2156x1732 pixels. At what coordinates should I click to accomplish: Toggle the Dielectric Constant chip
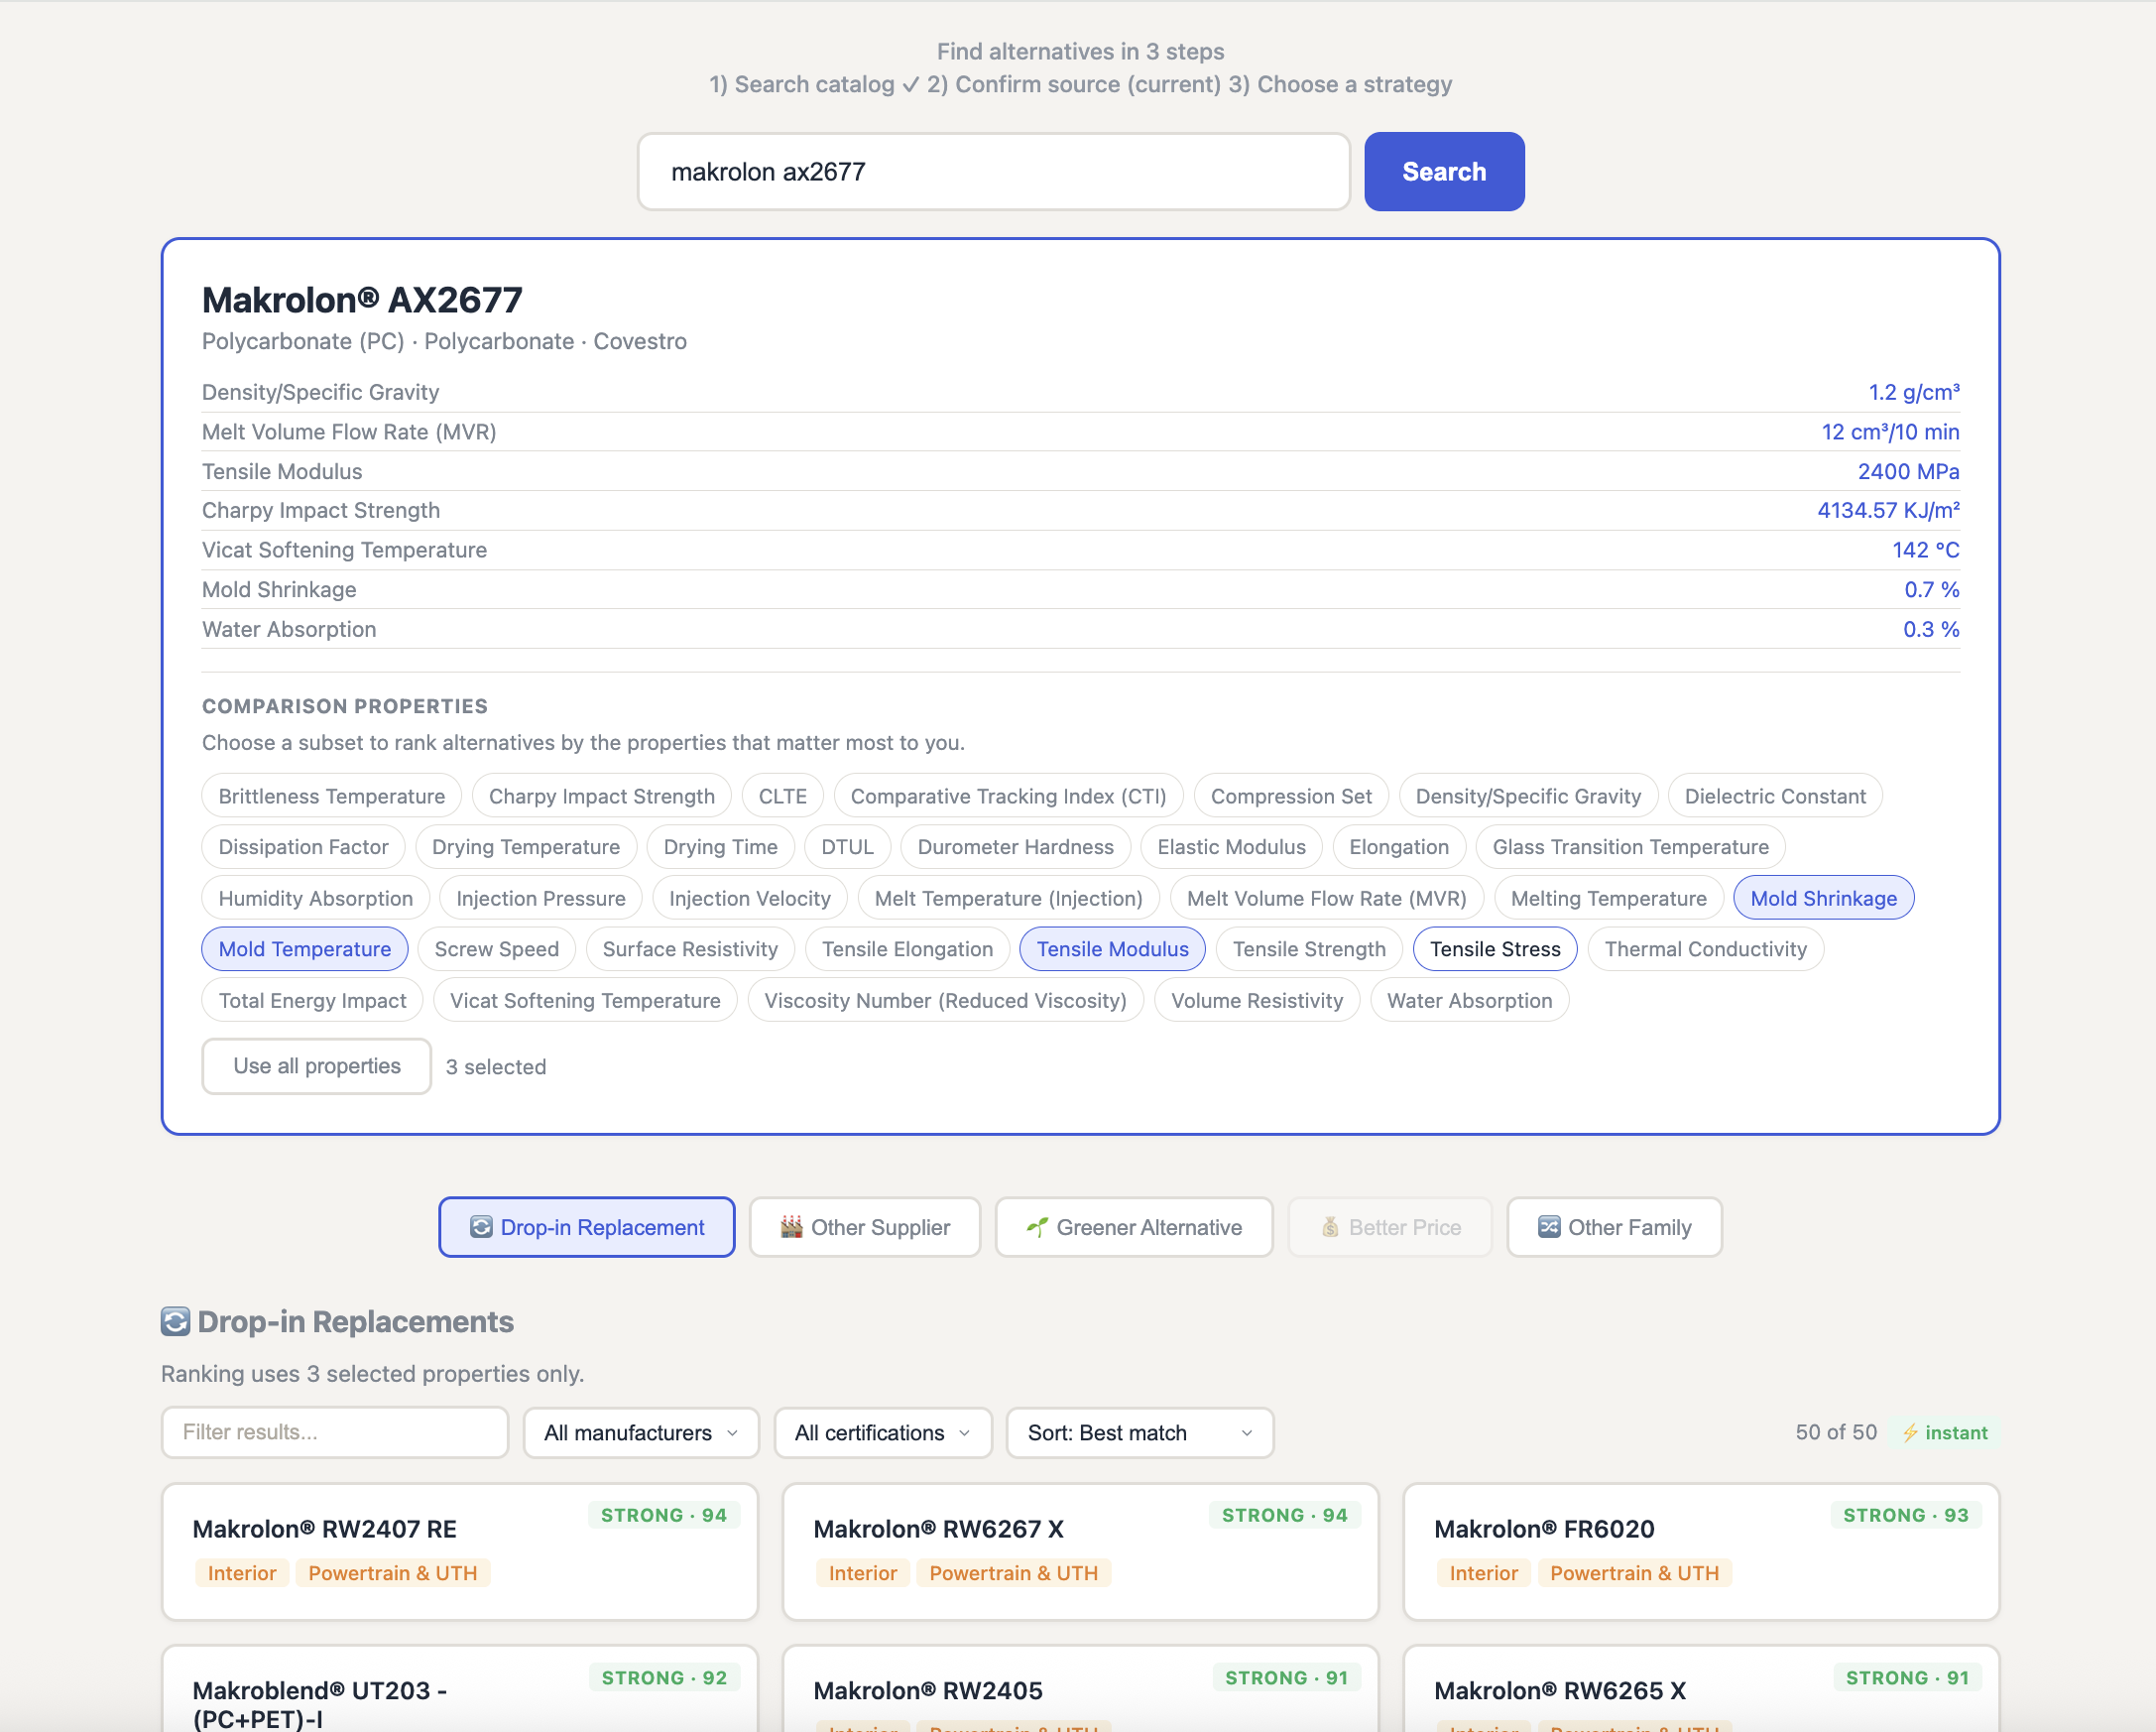(1775, 796)
